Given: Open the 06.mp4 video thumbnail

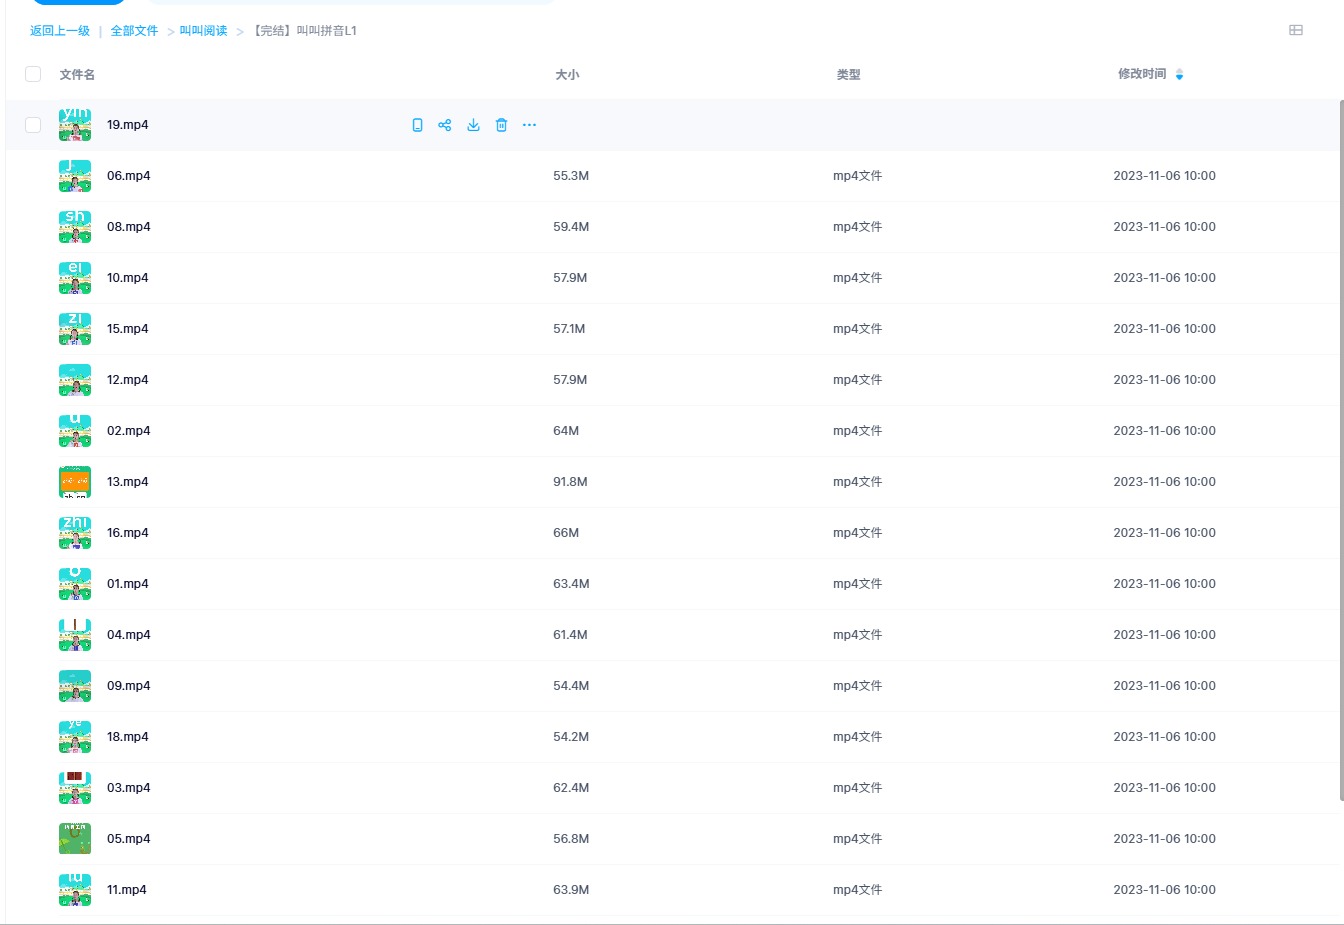Looking at the screenshot, I should pyautogui.click(x=75, y=176).
